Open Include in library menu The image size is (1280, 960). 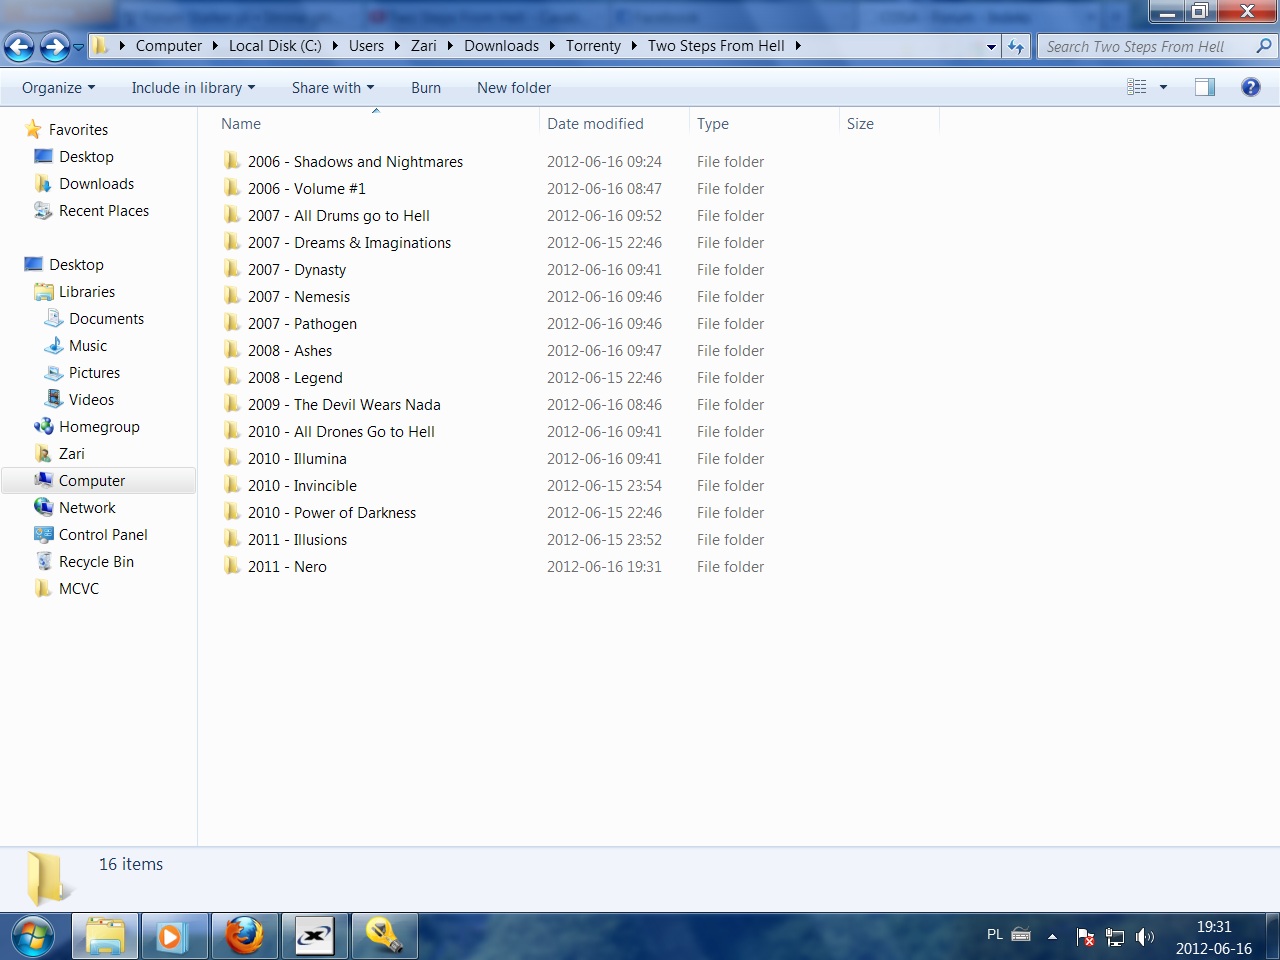coord(193,88)
